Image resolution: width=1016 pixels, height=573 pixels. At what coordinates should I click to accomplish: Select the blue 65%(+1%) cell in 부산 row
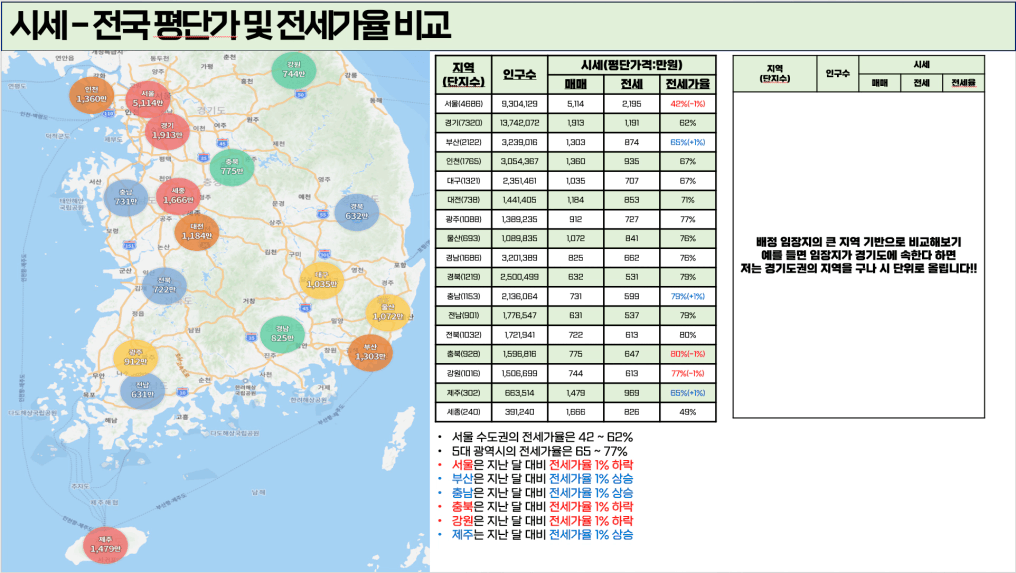(687, 142)
